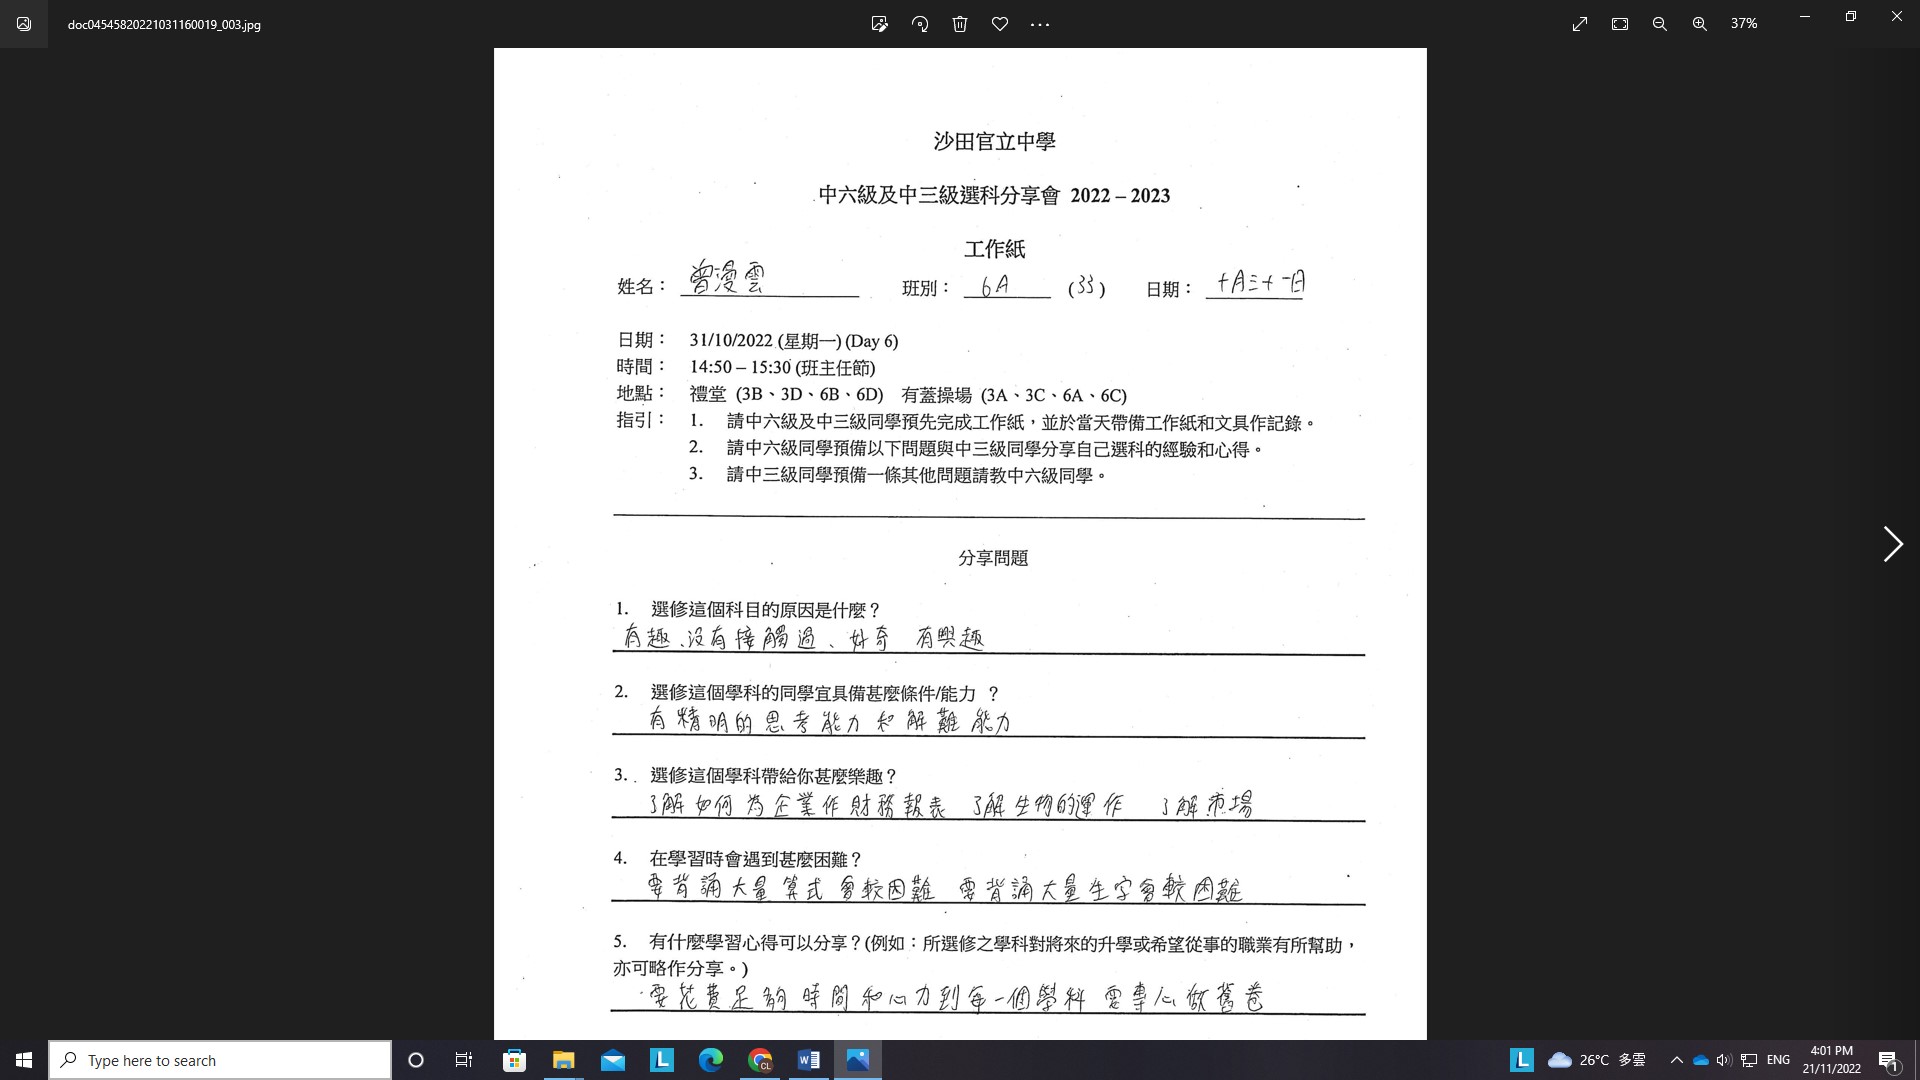Open Google Chrome from taskbar
The image size is (1920, 1080).
pyautogui.click(x=760, y=1060)
